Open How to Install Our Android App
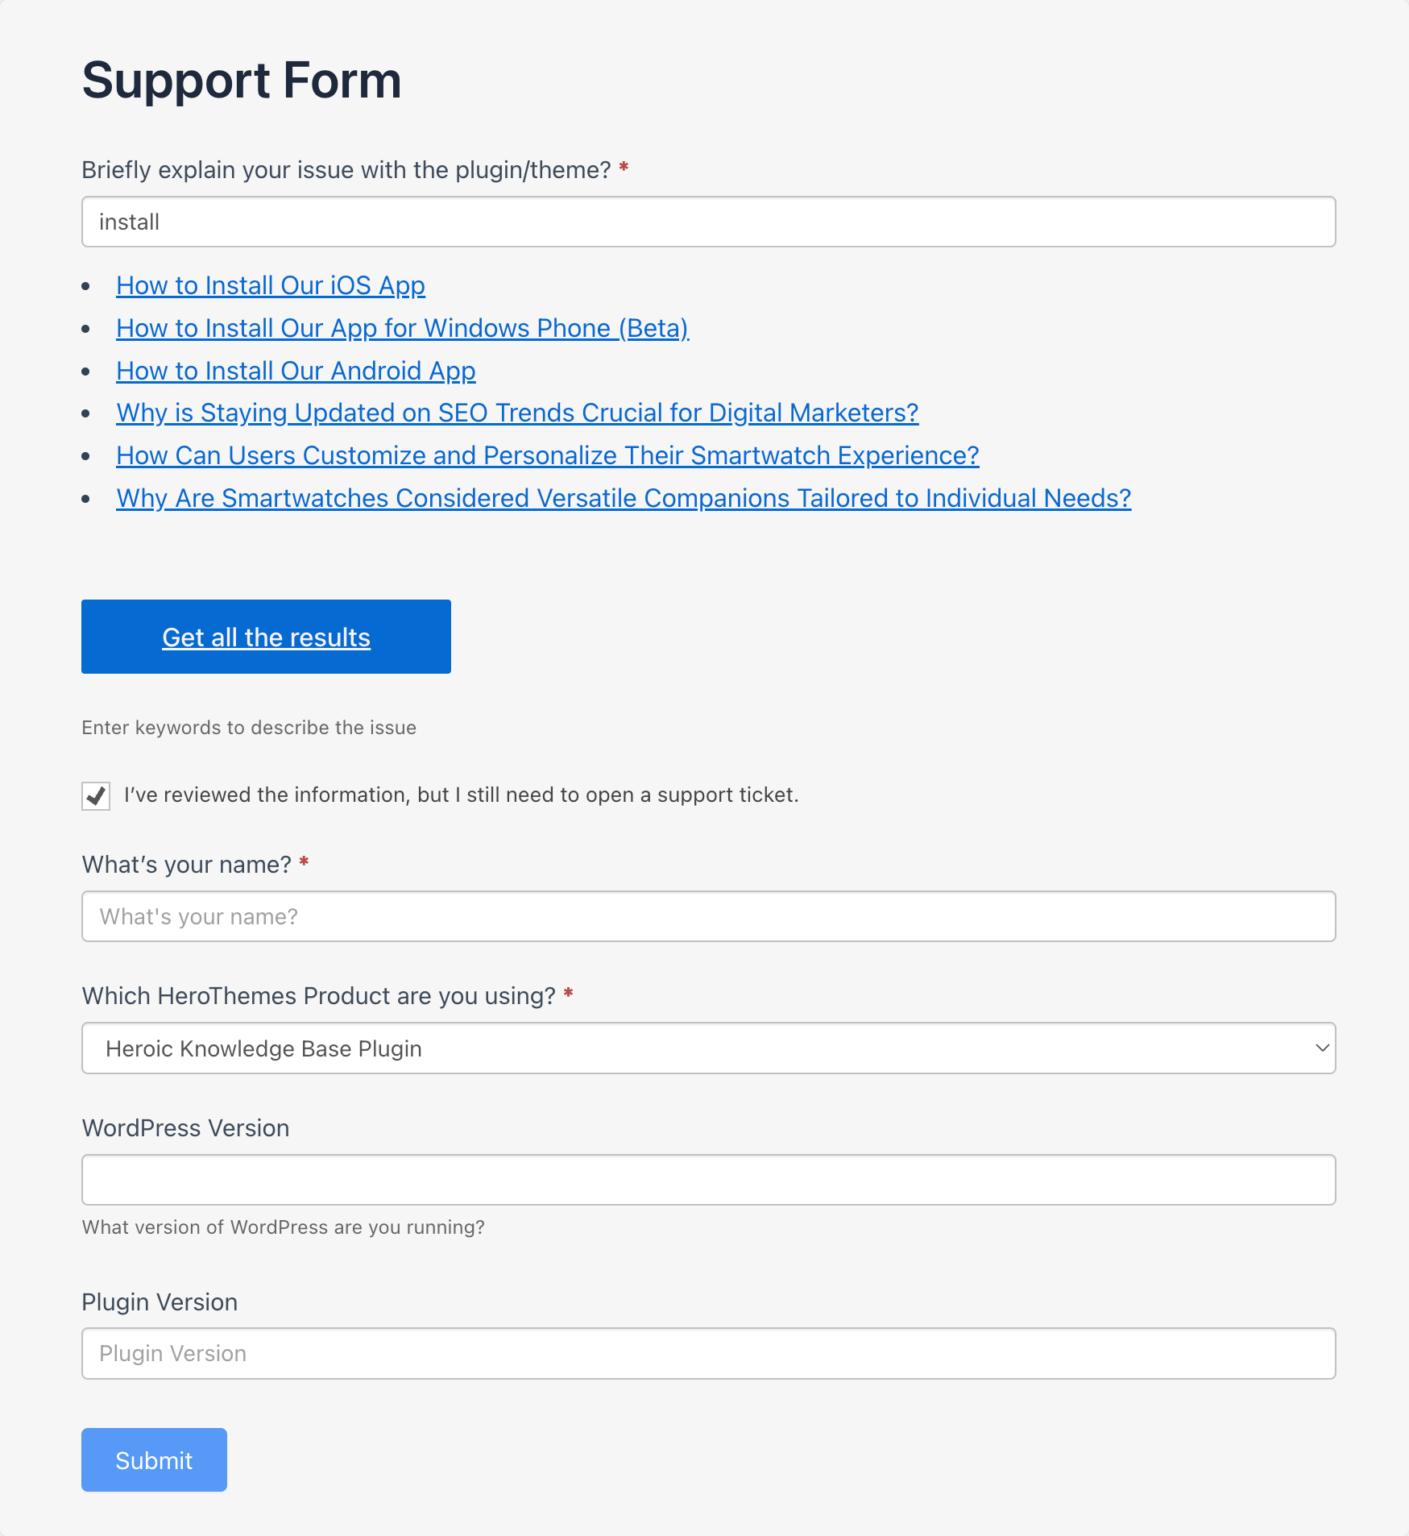The height and width of the screenshot is (1536, 1409). coord(295,370)
